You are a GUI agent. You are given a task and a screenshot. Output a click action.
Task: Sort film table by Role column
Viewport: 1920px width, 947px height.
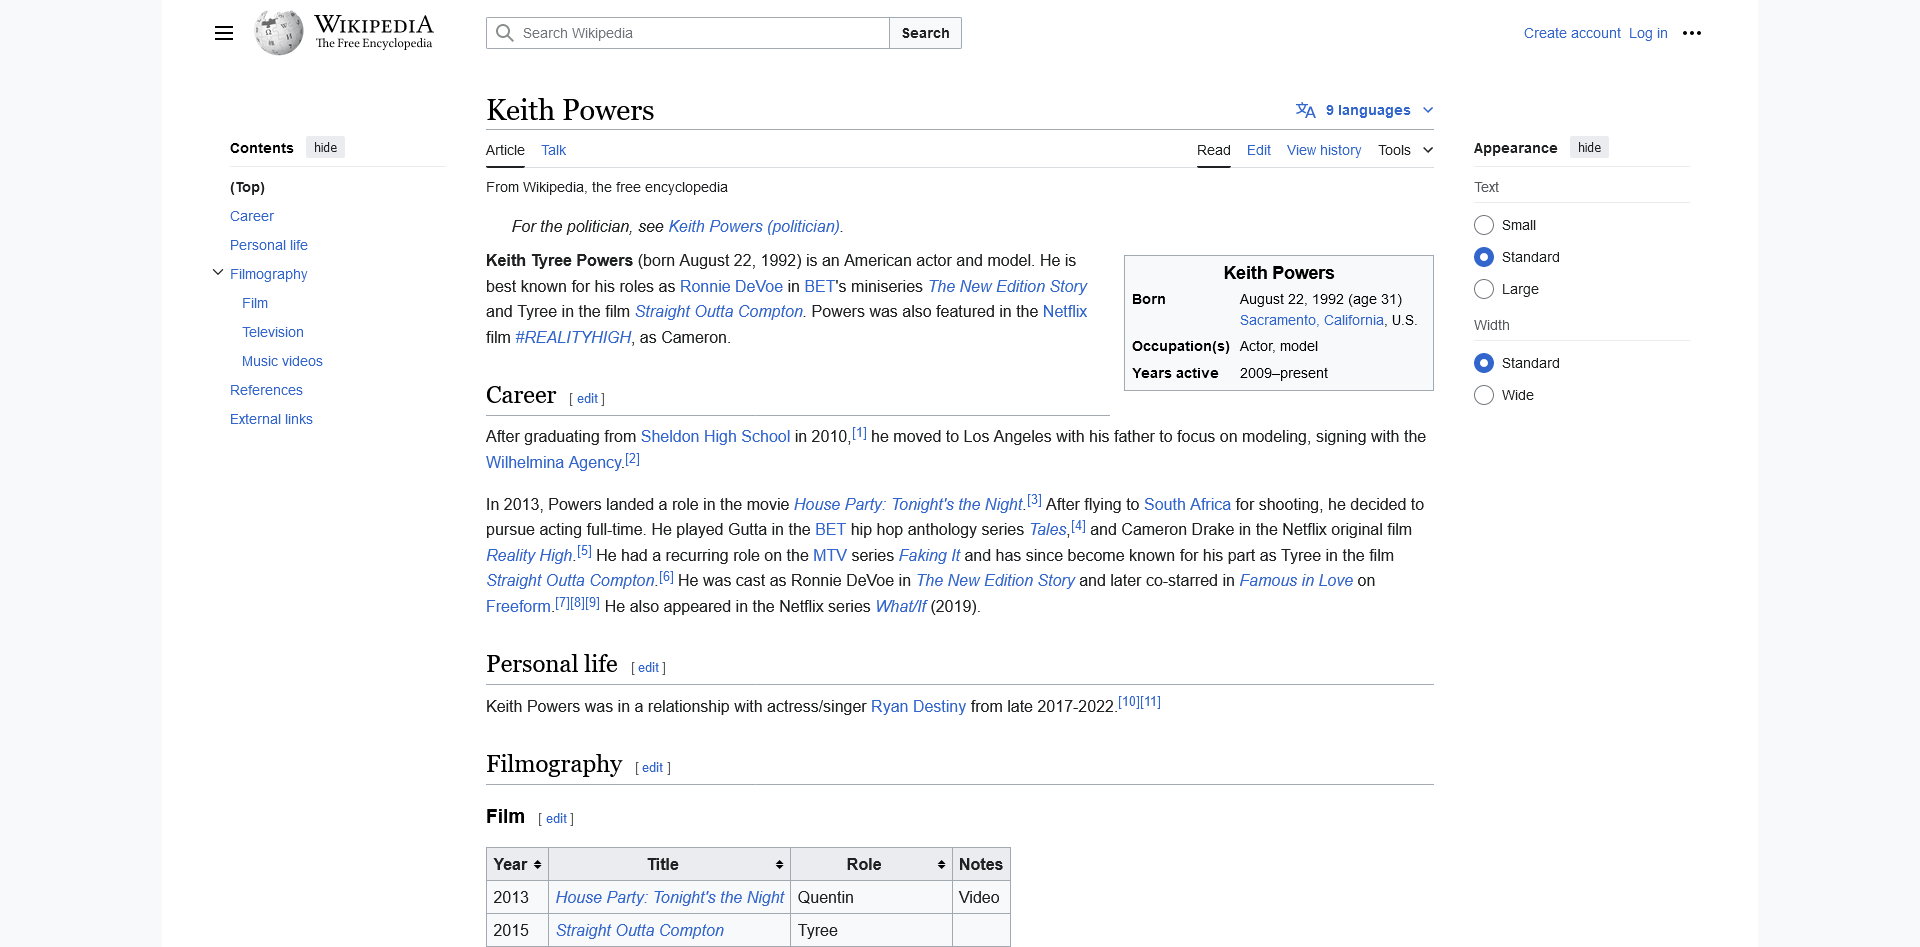pos(941,865)
